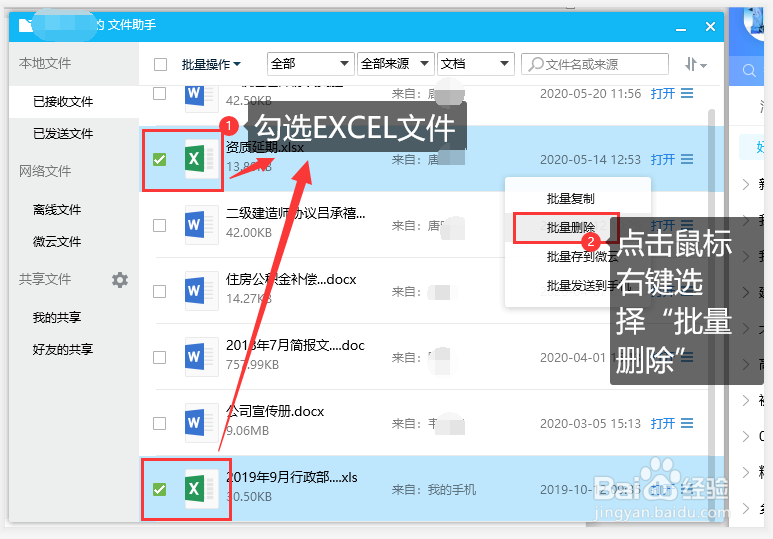Check the 2018年7月简报文 file checkbox
Screen dimensions: 773x539
(x=159, y=357)
